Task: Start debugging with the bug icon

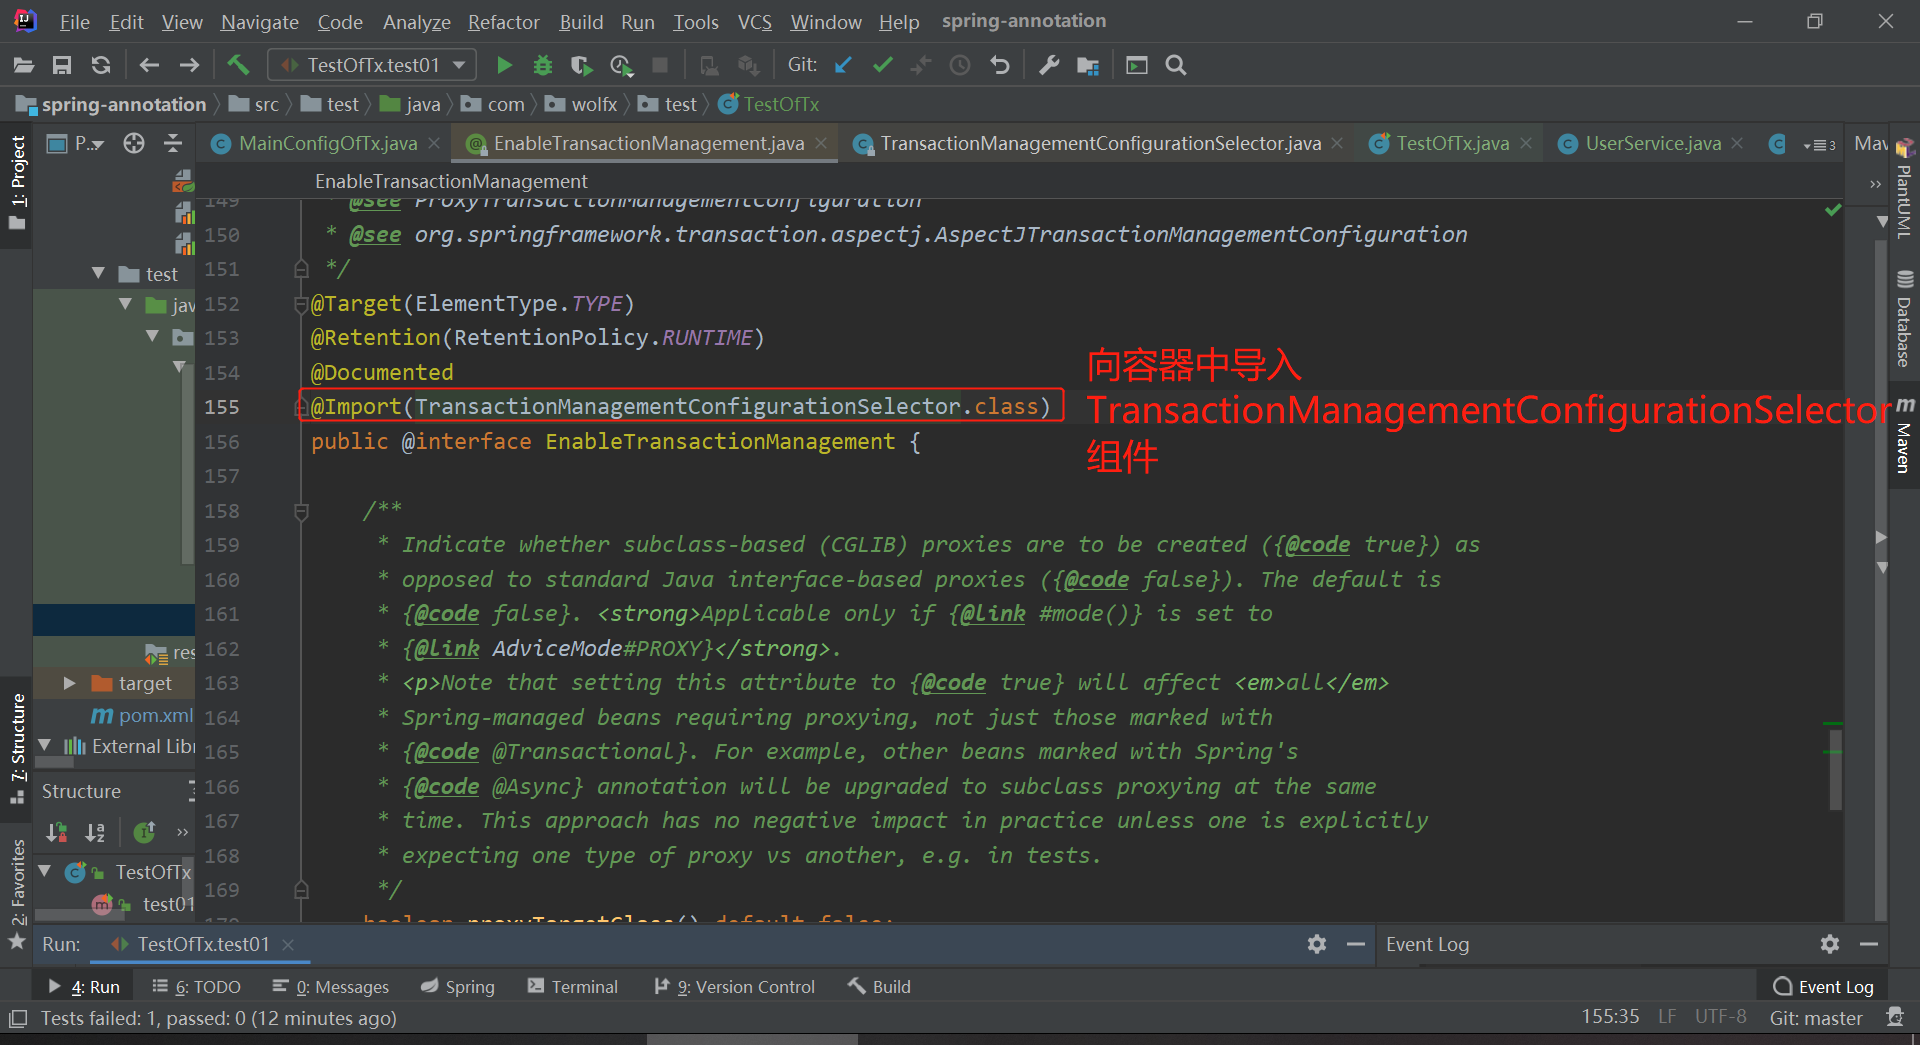Action: (543, 65)
